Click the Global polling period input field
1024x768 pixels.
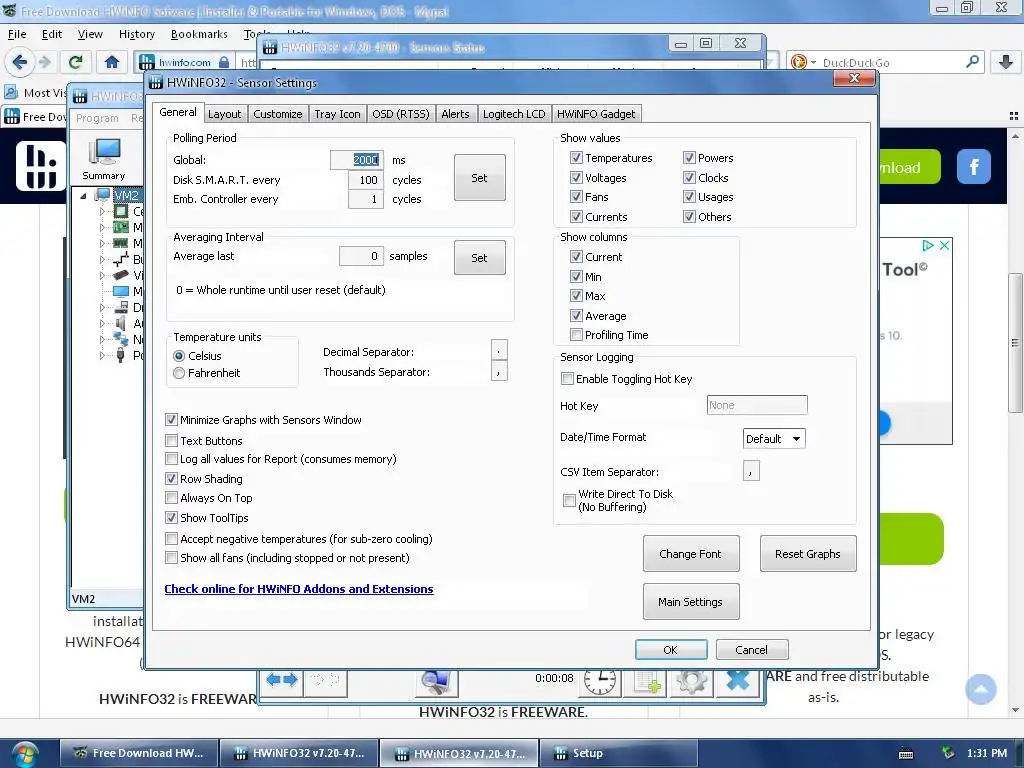pos(357,160)
